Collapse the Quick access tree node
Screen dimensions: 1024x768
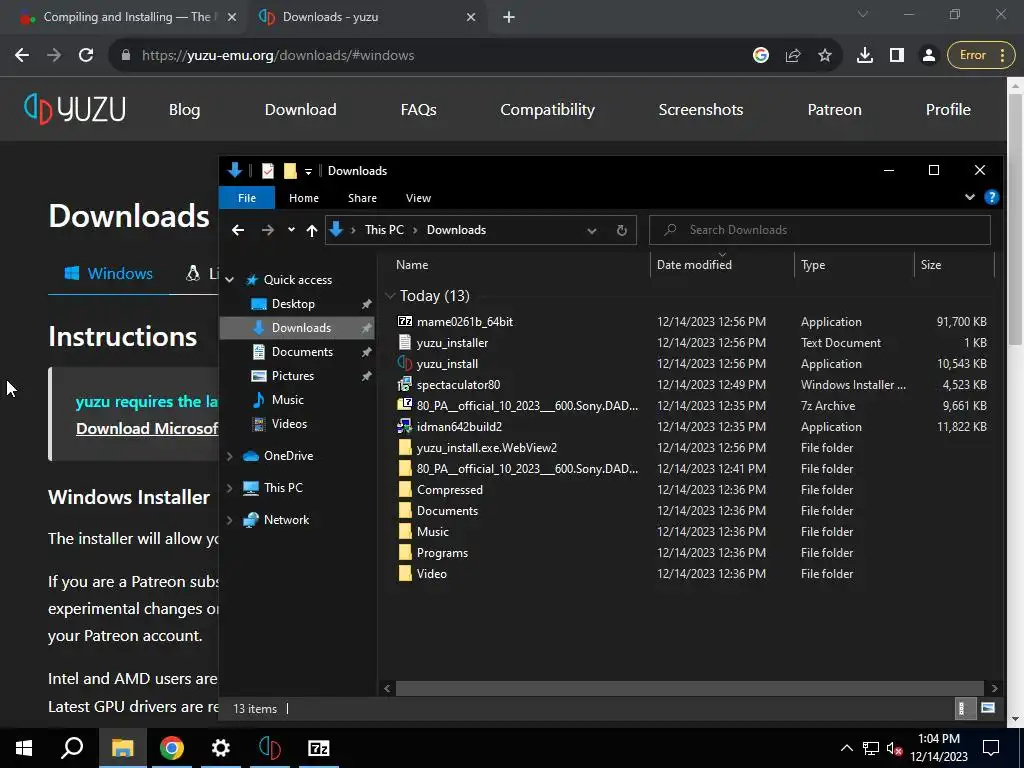click(x=230, y=280)
